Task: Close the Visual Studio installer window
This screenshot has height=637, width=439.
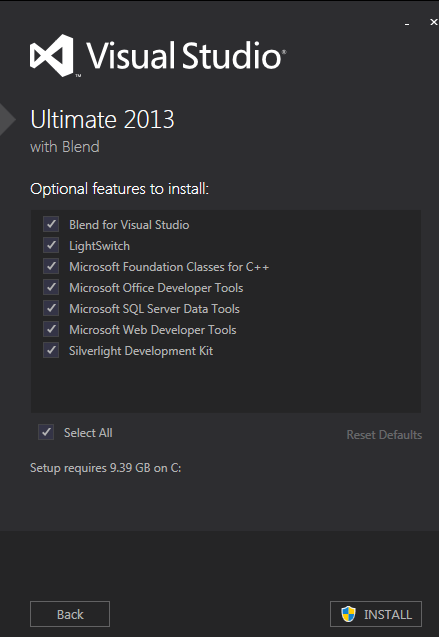Action: [x=433, y=22]
